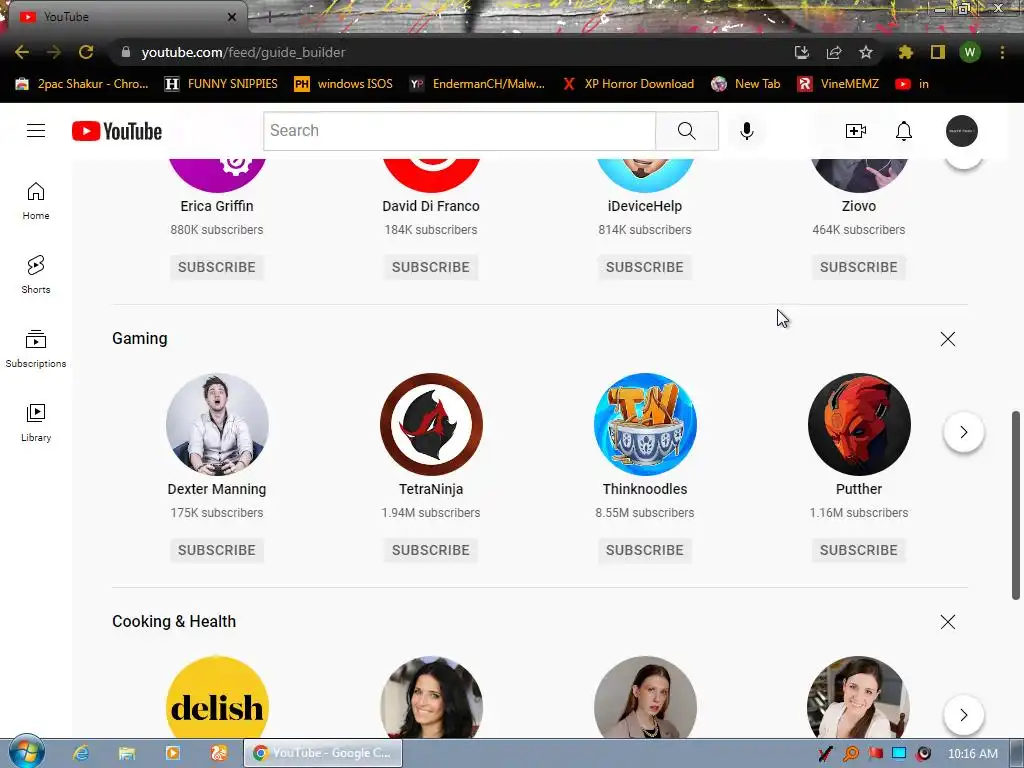Open Shorts in the sidebar
Viewport: 1024px width, 768px height.
point(36,274)
